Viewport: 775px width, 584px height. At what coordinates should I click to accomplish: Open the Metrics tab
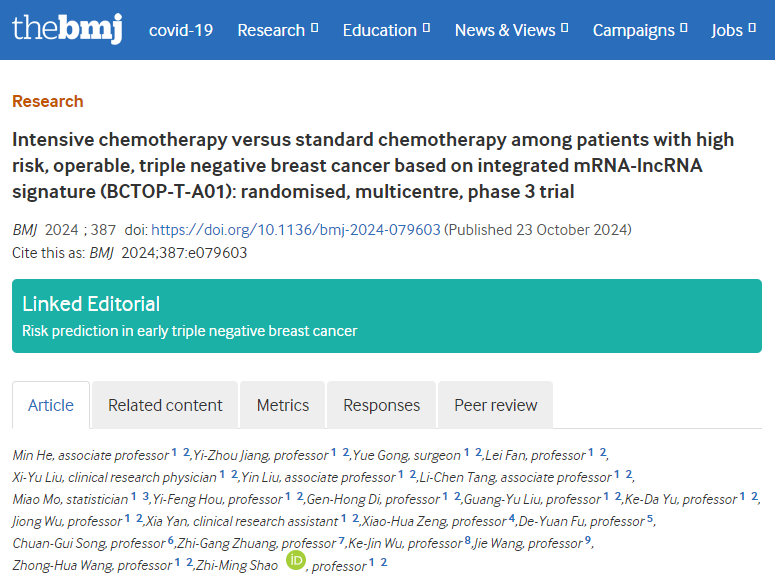pyautogui.click(x=283, y=405)
